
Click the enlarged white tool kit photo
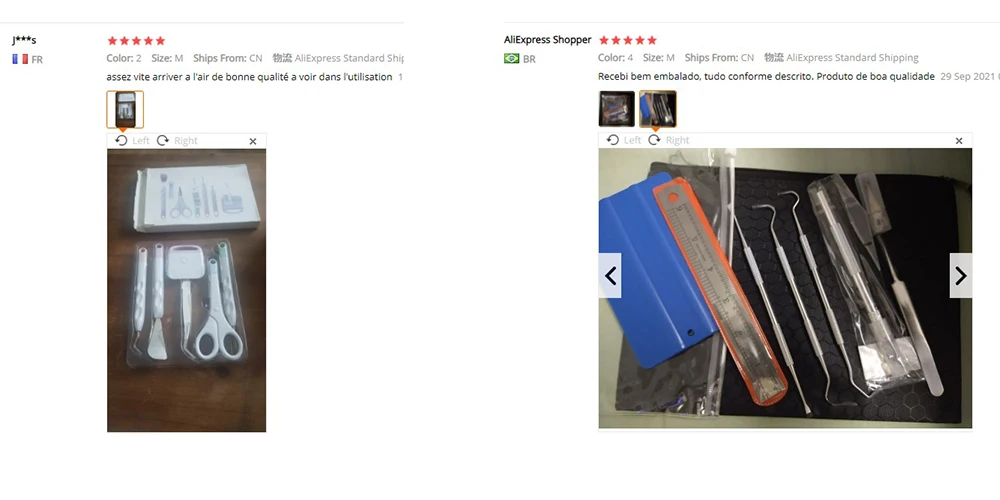(x=186, y=290)
